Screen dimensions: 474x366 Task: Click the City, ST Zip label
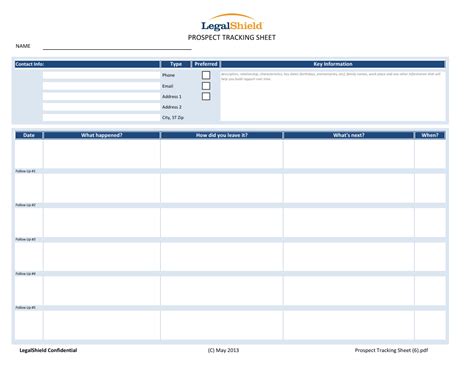click(x=173, y=118)
